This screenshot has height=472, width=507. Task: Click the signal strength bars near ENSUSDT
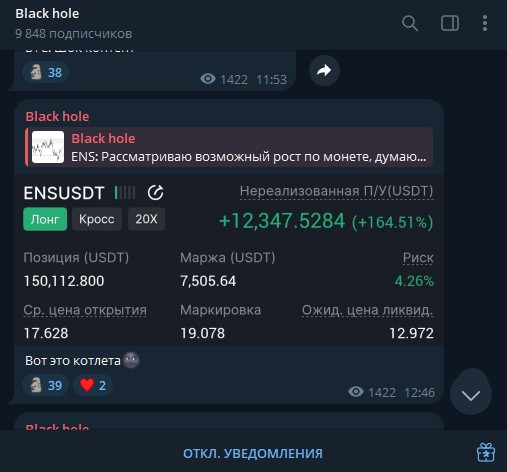[x=125, y=193]
